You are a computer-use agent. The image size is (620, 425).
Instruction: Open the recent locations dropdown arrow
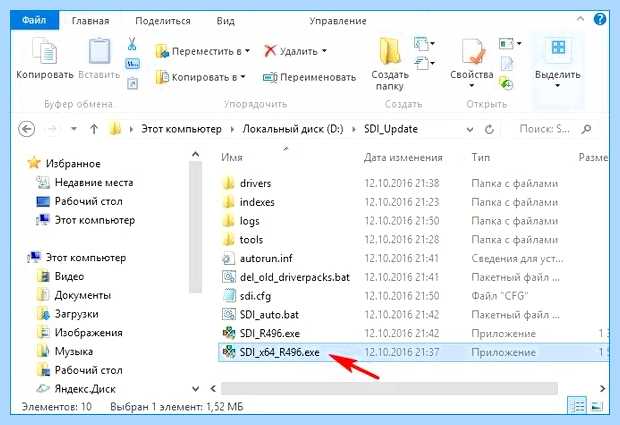coord(74,129)
